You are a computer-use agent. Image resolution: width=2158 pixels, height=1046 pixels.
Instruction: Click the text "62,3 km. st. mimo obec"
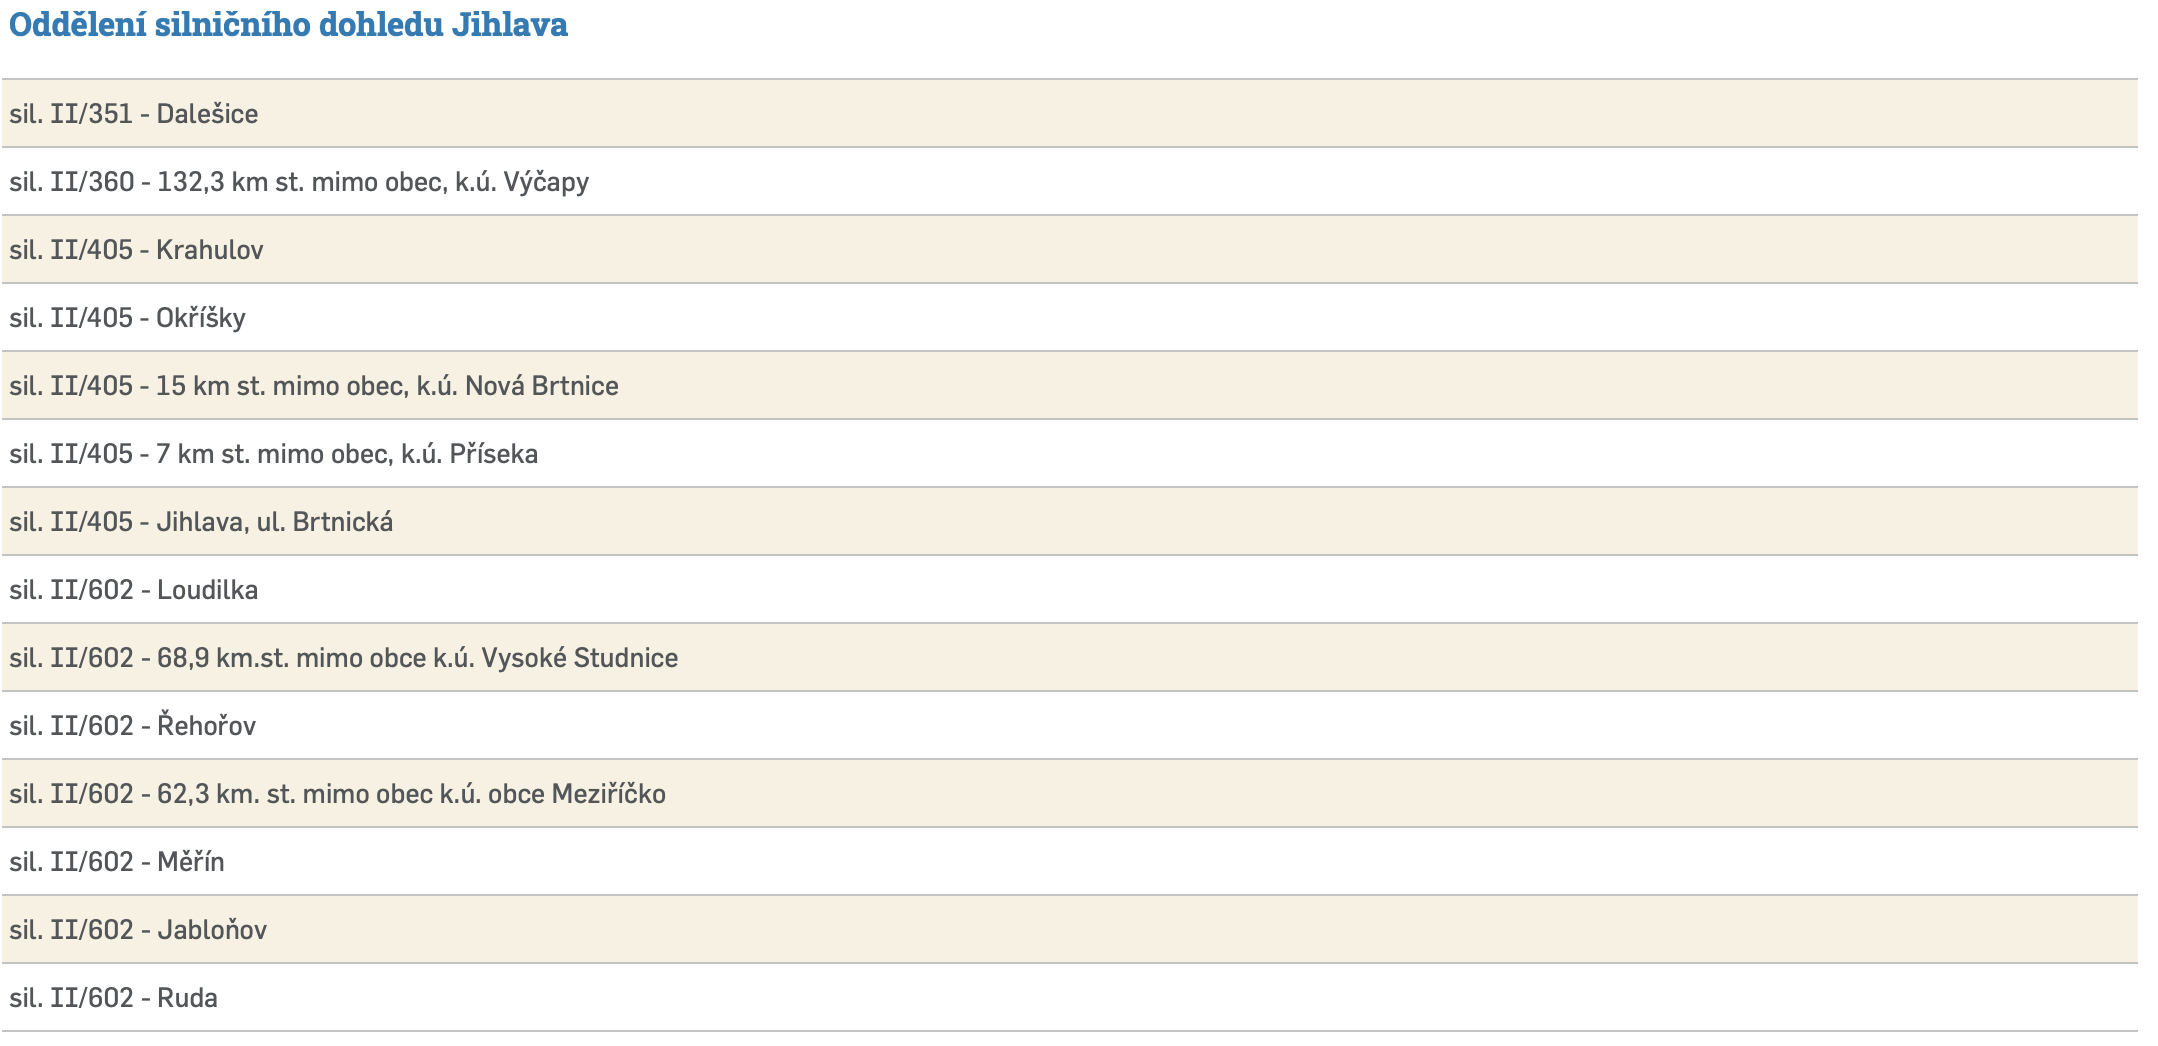[294, 794]
